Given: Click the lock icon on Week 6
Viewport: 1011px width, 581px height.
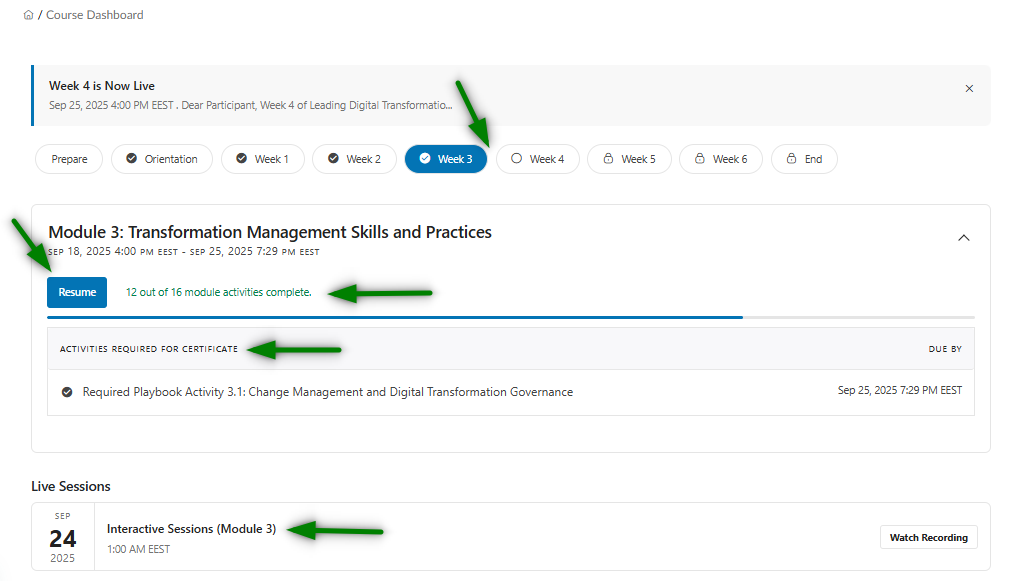Looking at the screenshot, I should [x=699, y=159].
